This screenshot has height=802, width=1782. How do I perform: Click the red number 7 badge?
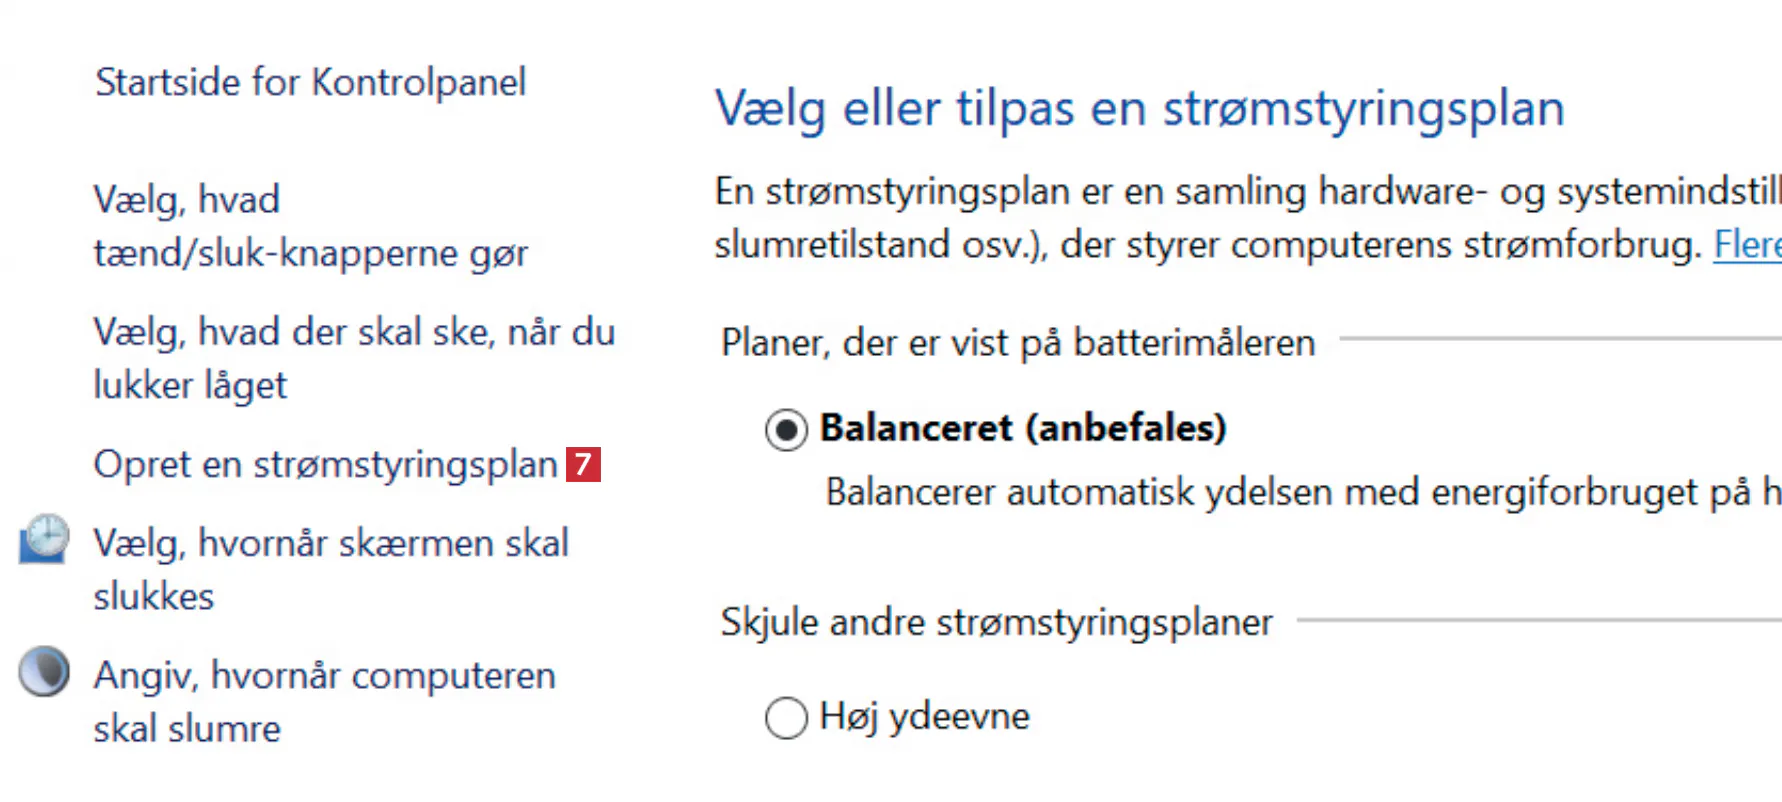pyautogui.click(x=583, y=464)
